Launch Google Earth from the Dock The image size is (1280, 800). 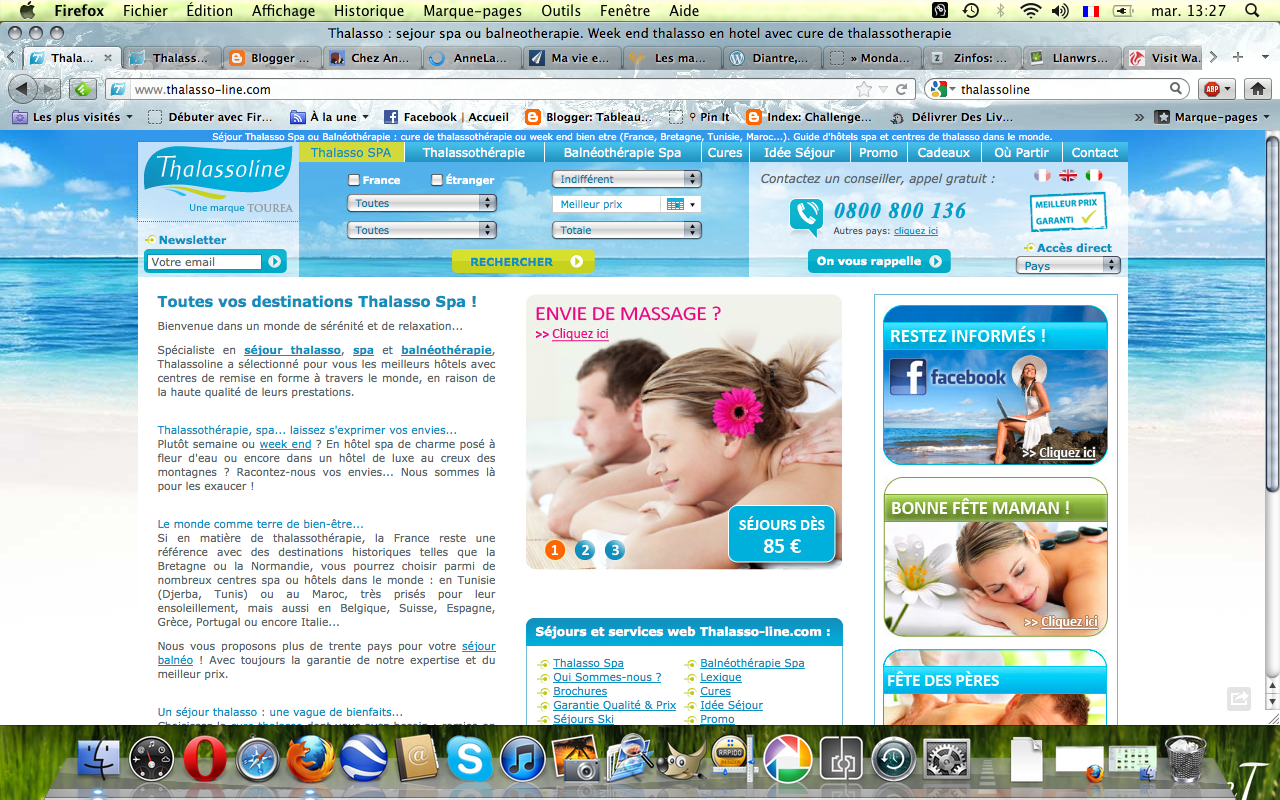point(363,760)
